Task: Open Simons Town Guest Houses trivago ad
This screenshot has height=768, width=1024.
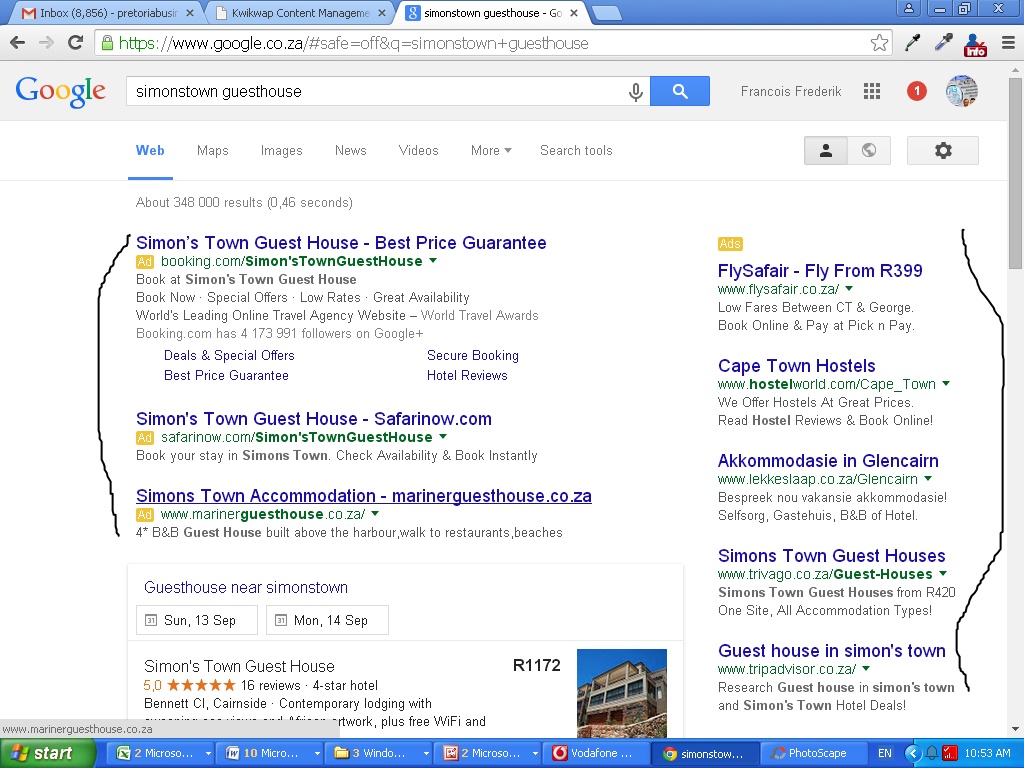Action: pos(831,556)
